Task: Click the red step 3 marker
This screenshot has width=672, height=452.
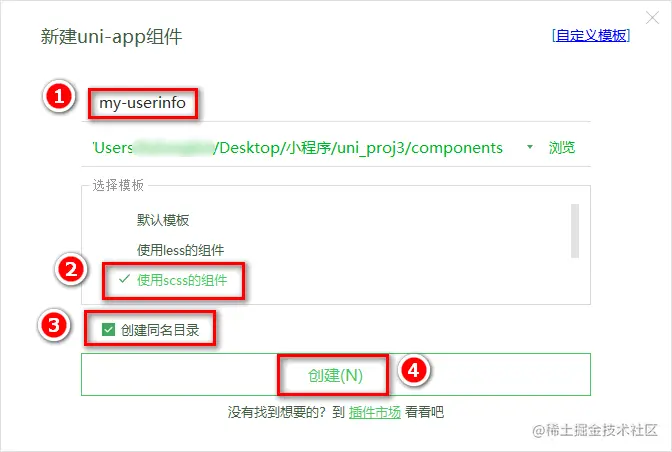Action: pos(54,325)
